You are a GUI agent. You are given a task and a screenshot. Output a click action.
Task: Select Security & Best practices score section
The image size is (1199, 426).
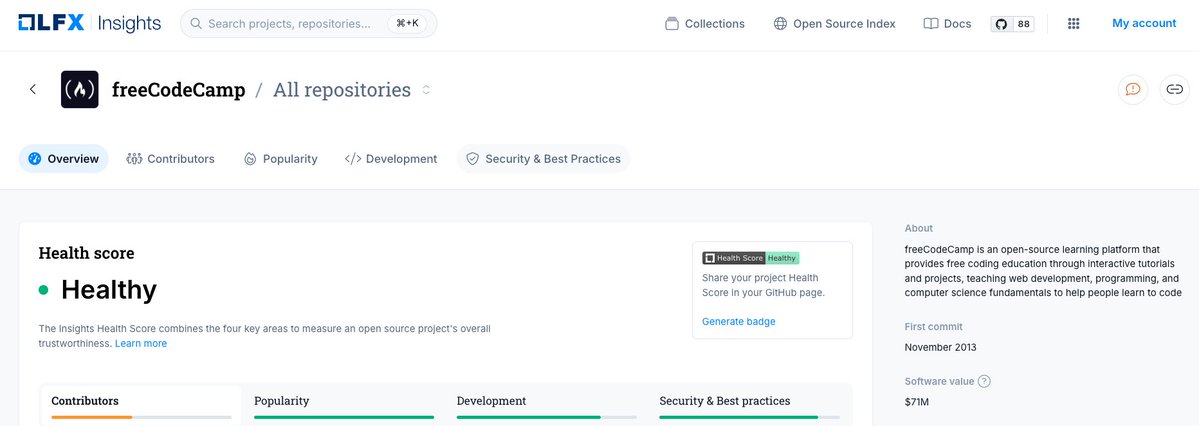tap(749, 405)
